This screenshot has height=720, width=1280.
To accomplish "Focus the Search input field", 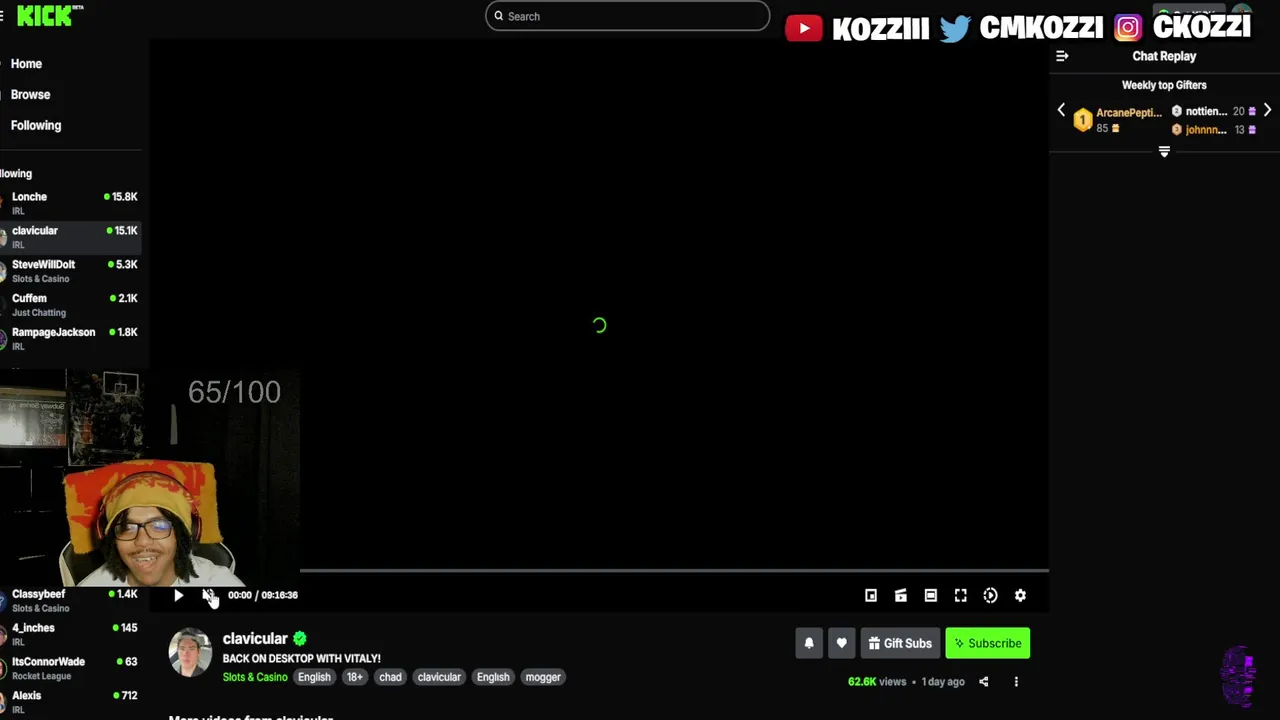I will [x=628, y=16].
